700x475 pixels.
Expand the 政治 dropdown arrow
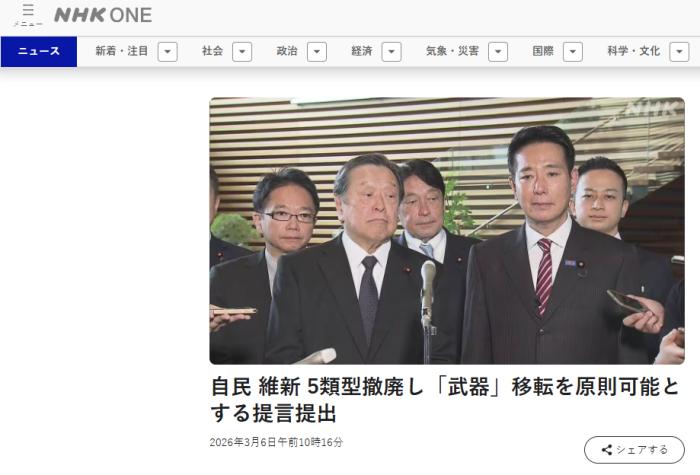click(317, 52)
